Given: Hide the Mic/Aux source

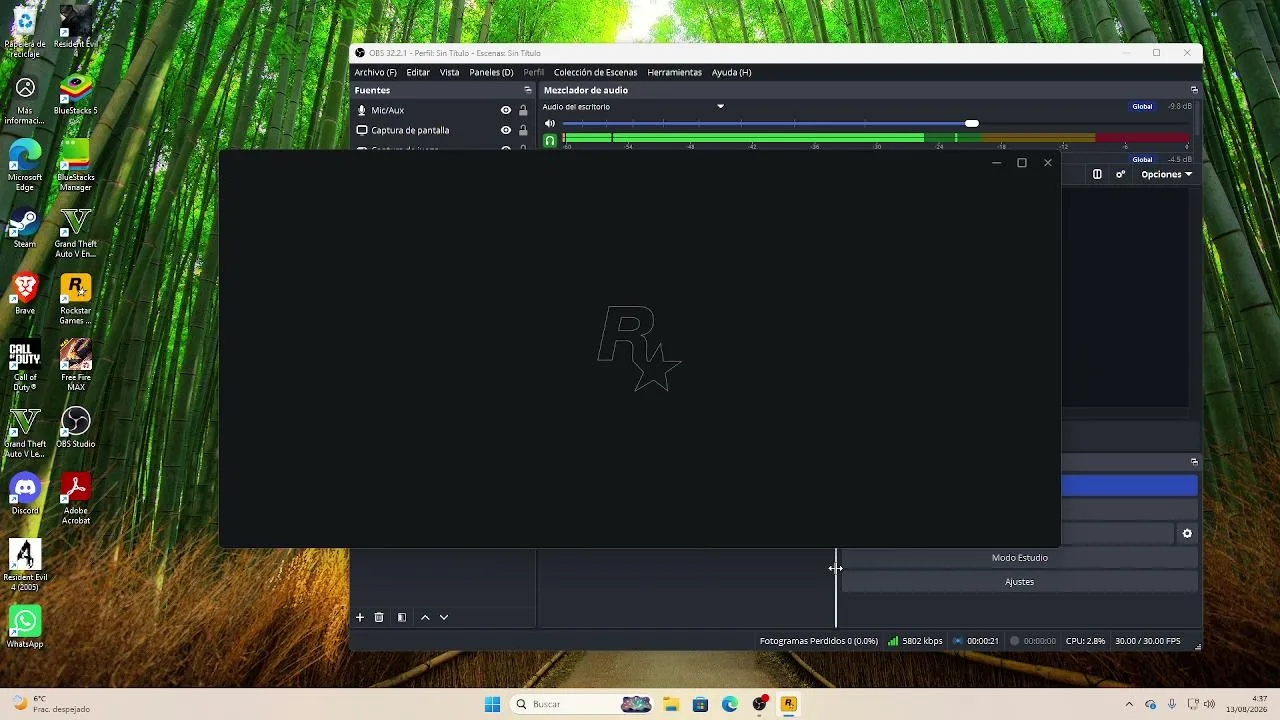Looking at the screenshot, I should click(506, 110).
